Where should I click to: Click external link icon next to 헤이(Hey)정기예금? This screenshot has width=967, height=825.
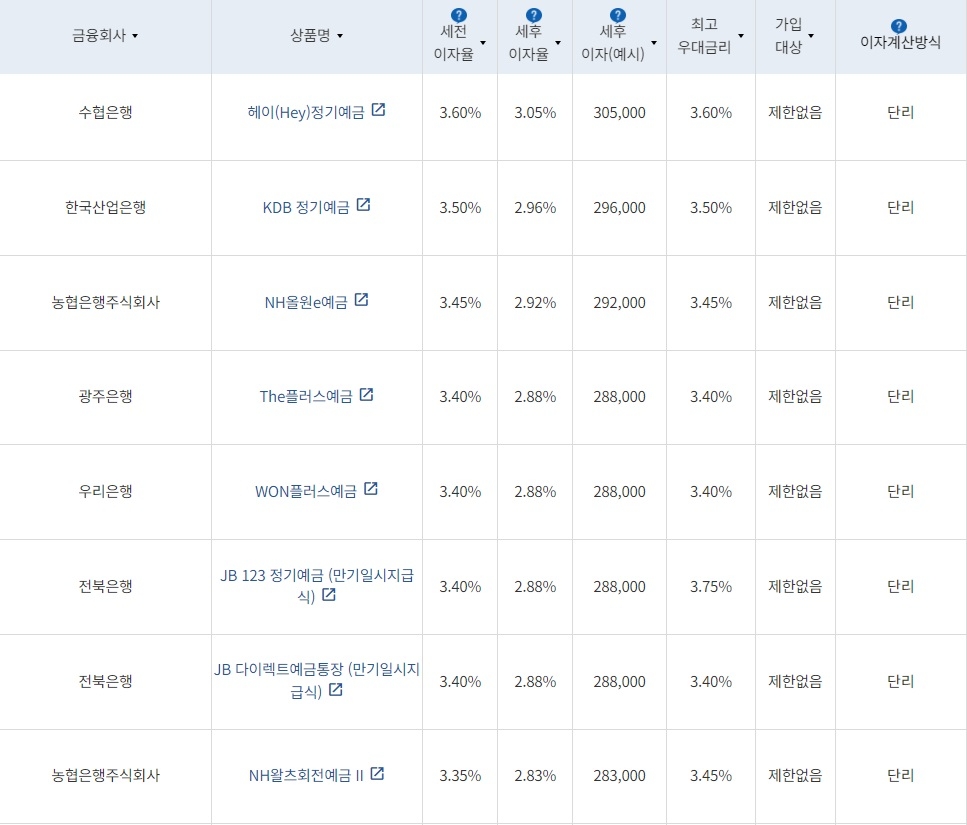[x=377, y=111]
